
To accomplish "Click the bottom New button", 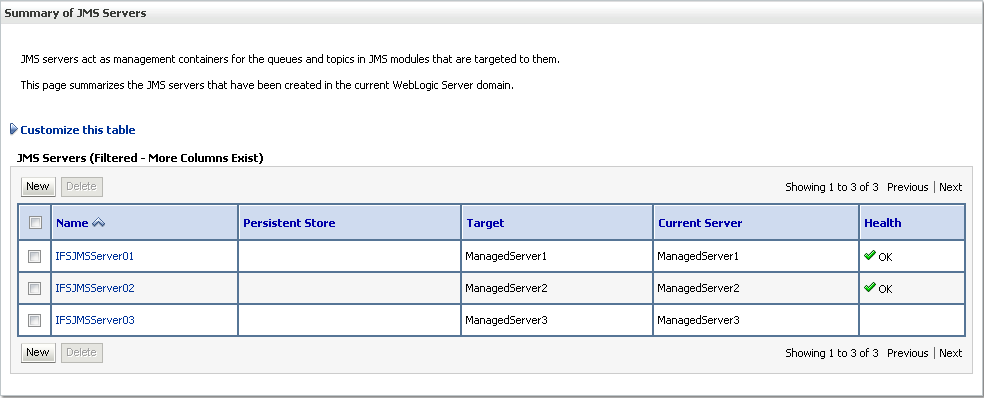I will pyautogui.click(x=38, y=352).
